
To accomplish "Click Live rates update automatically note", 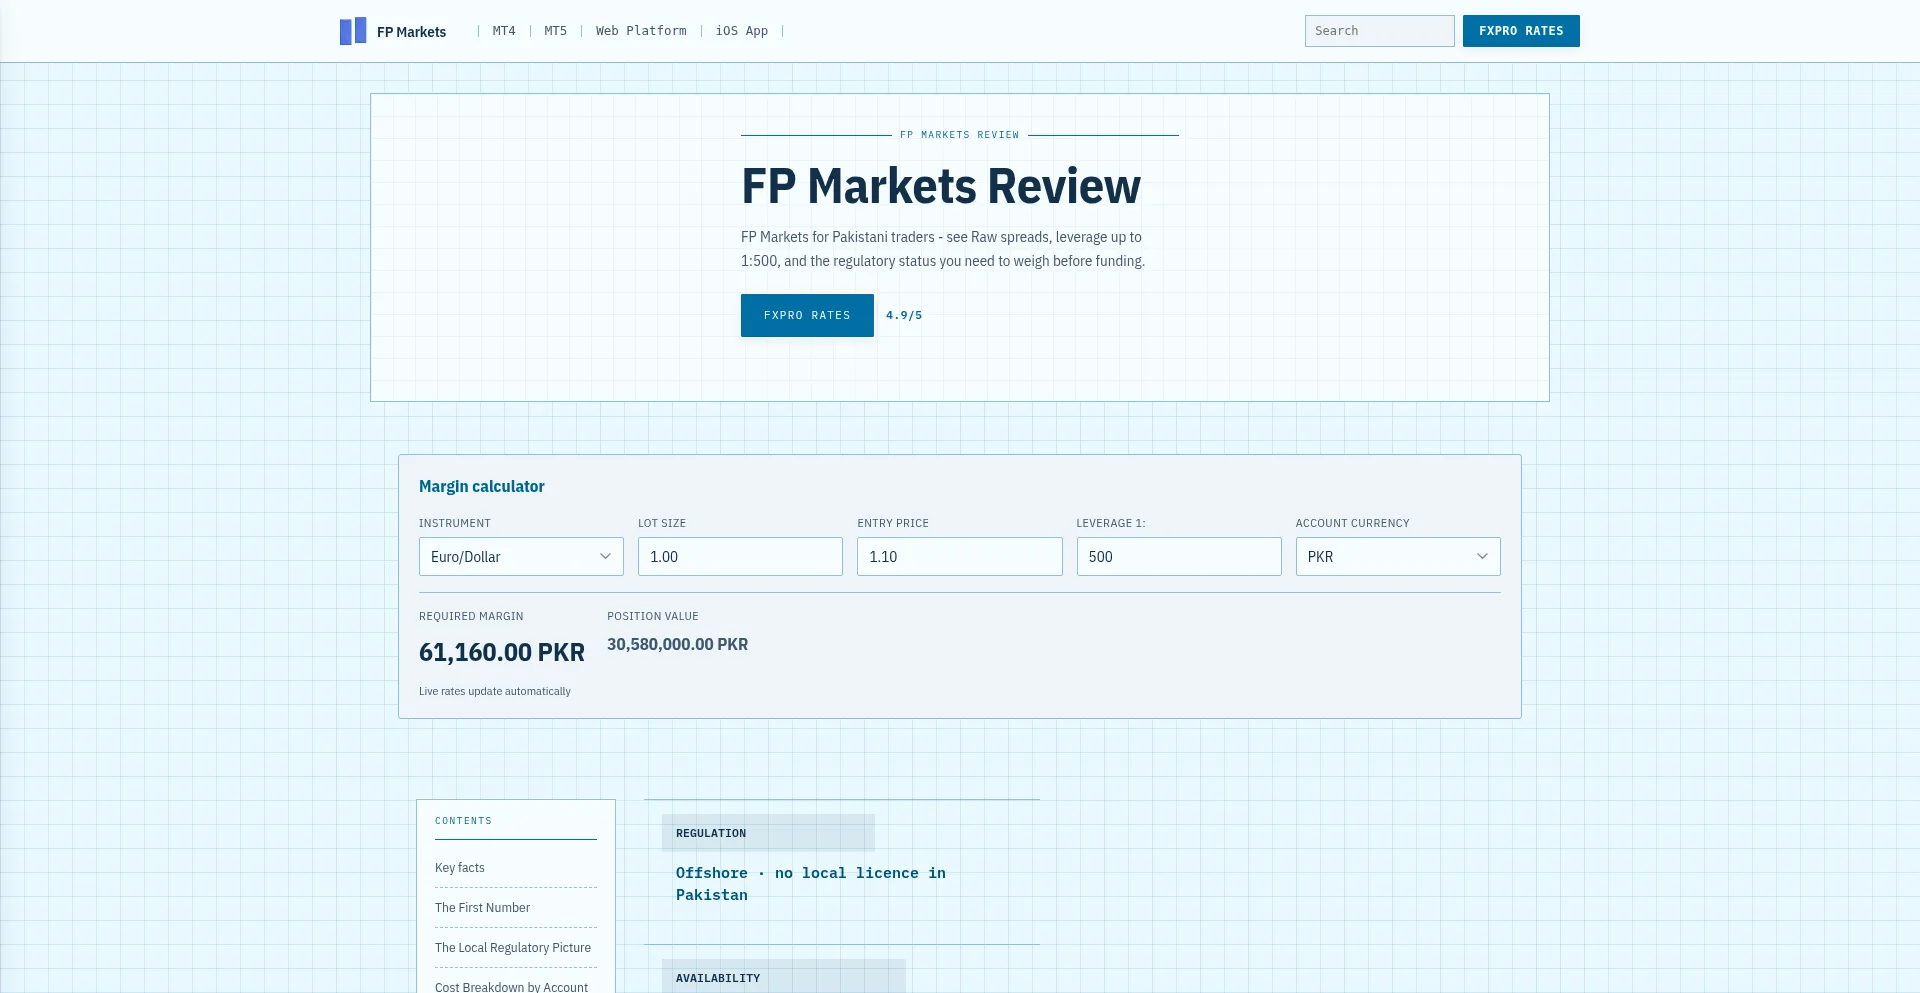I will [495, 691].
